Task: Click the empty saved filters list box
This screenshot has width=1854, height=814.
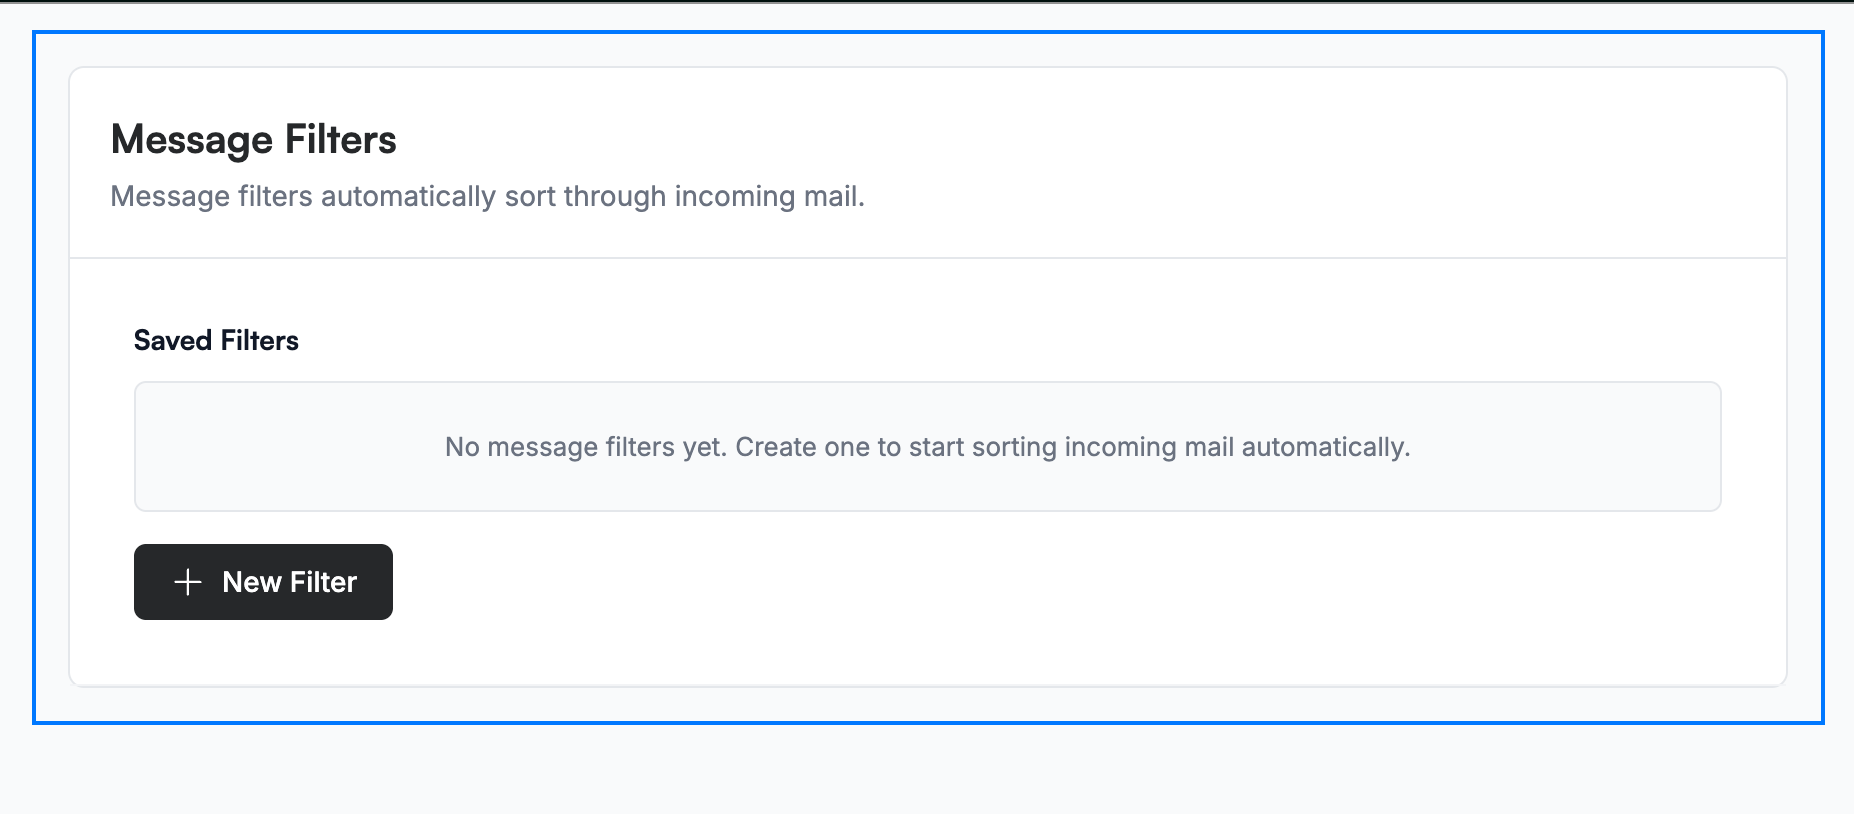Action: point(928,446)
